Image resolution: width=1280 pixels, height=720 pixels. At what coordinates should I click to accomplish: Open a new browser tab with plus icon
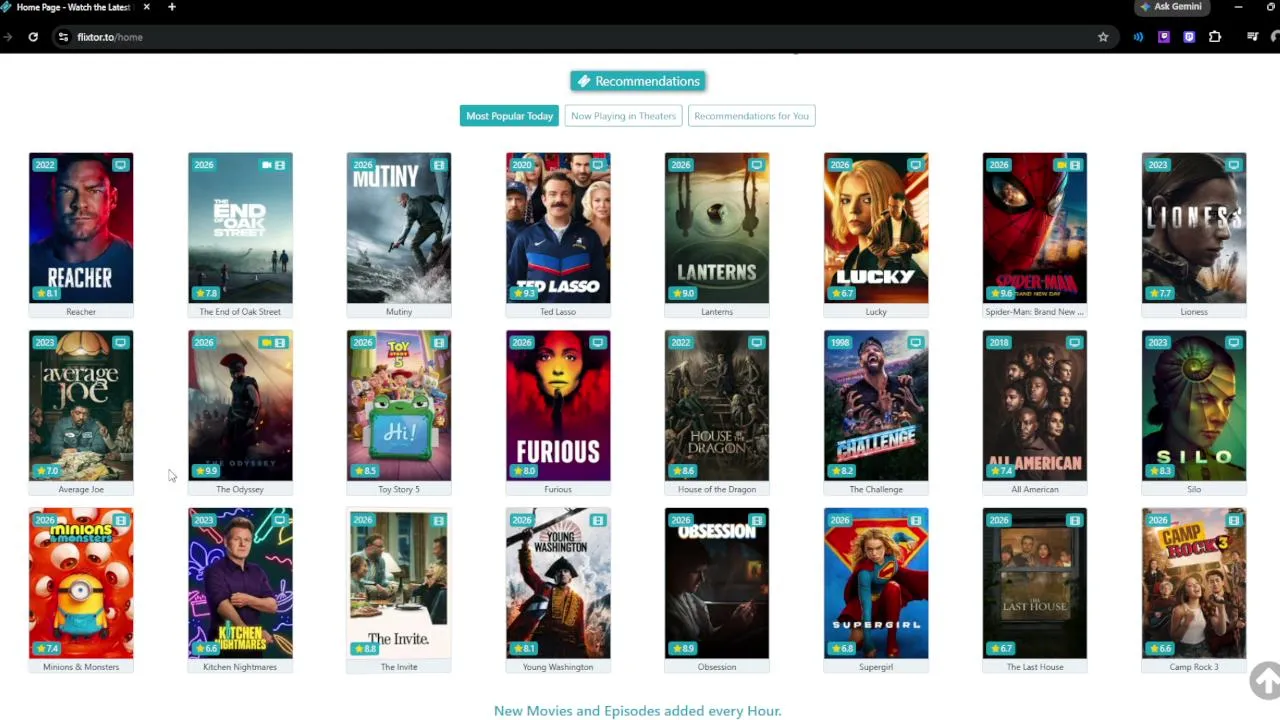click(172, 7)
